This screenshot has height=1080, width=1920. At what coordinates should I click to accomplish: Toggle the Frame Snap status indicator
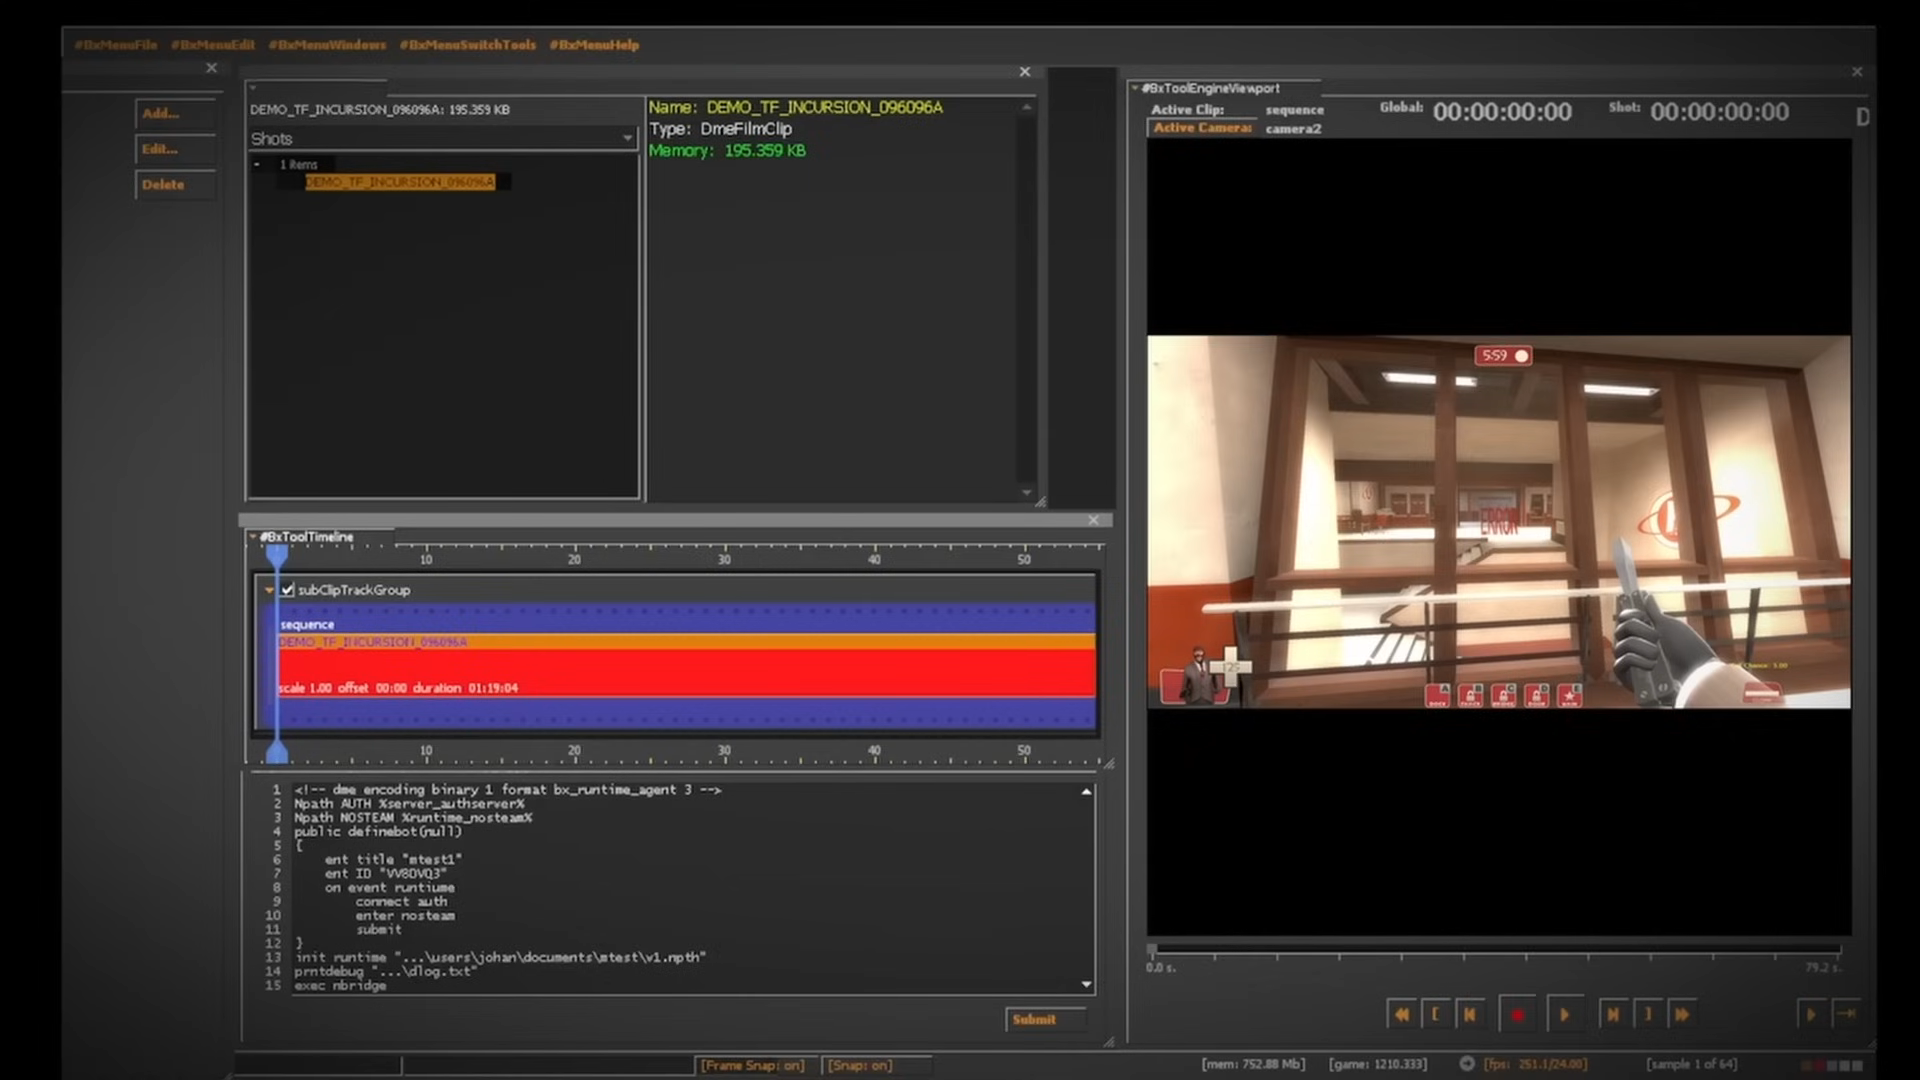(x=752, y=1065)
